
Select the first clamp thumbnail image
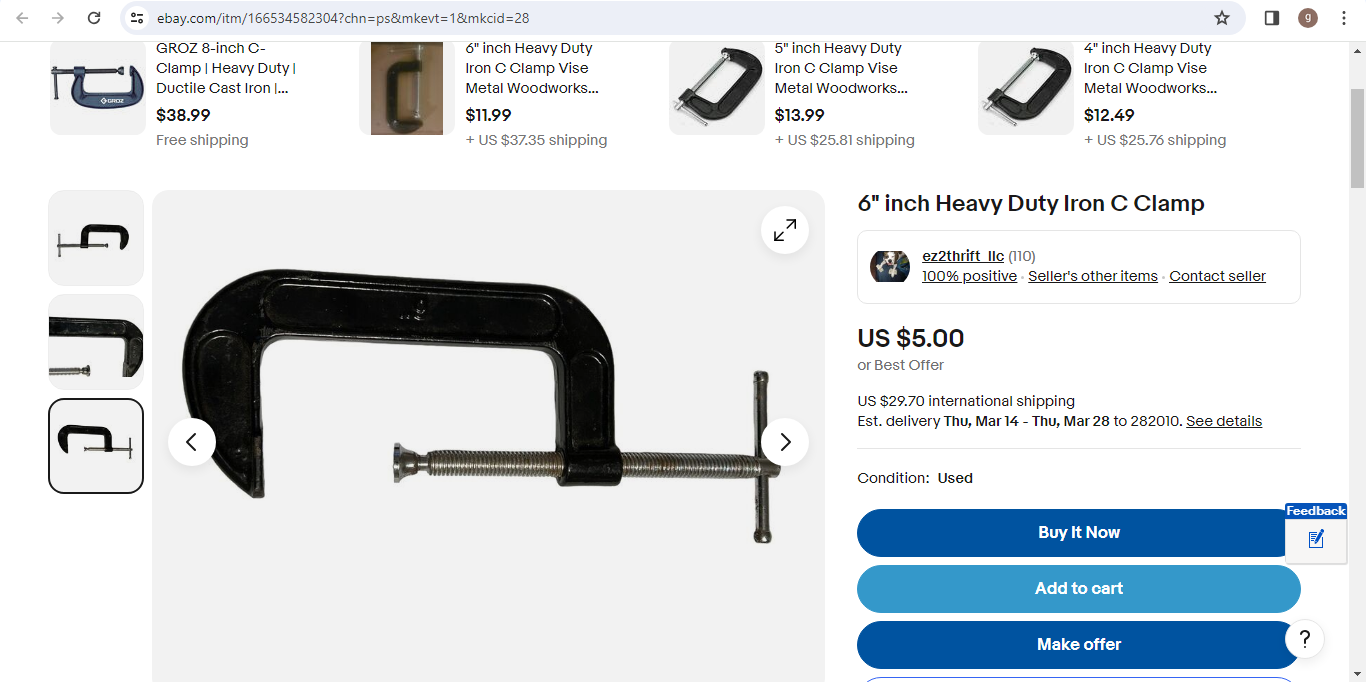coord(96,238)
